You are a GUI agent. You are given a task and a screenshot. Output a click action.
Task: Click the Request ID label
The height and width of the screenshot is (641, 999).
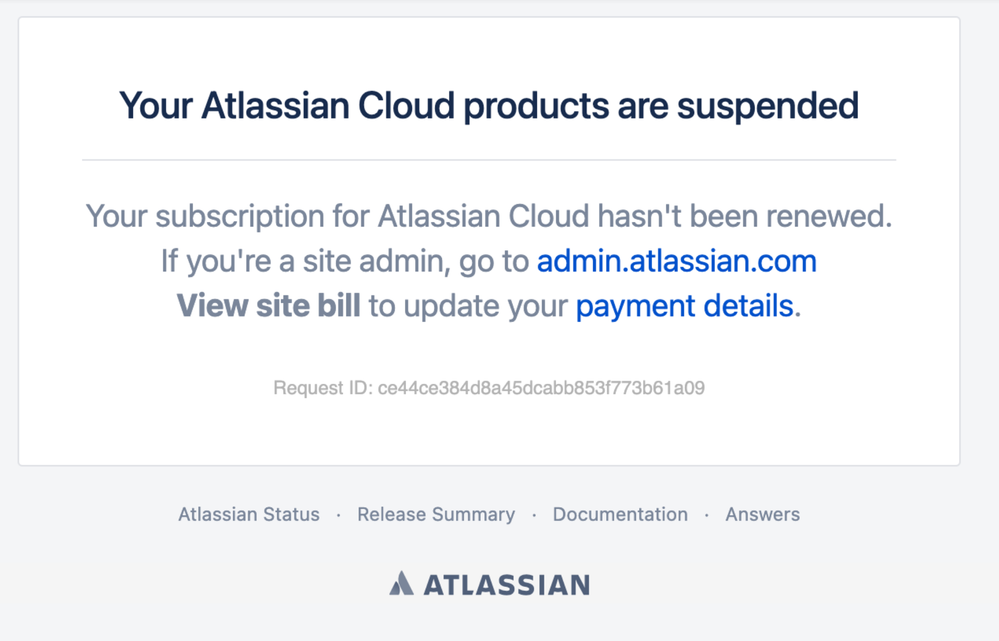click(x=322, y=387)
